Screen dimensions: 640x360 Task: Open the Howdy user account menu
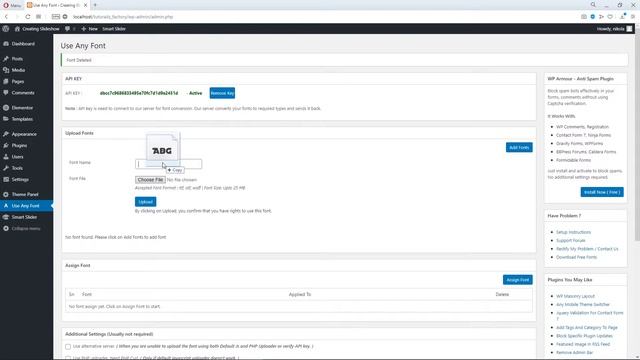pos(614,29)
